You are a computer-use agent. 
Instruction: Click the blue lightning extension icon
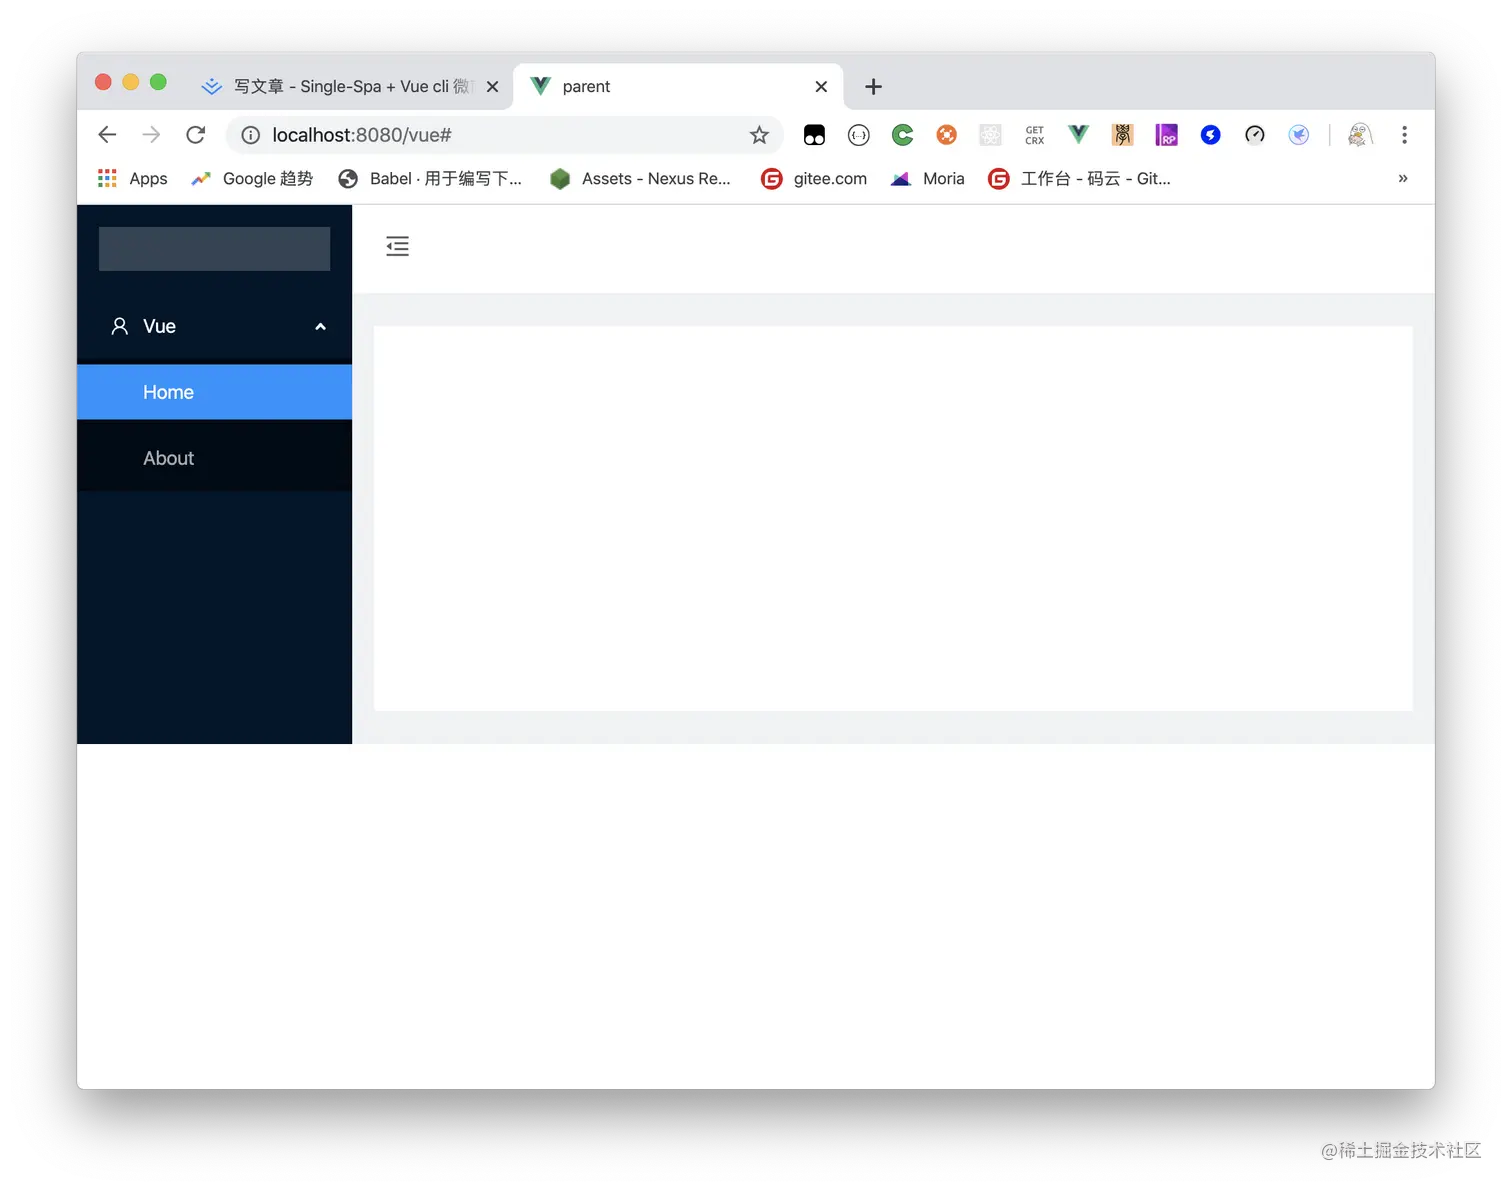pyautogui.click(x=1210, y=135)
